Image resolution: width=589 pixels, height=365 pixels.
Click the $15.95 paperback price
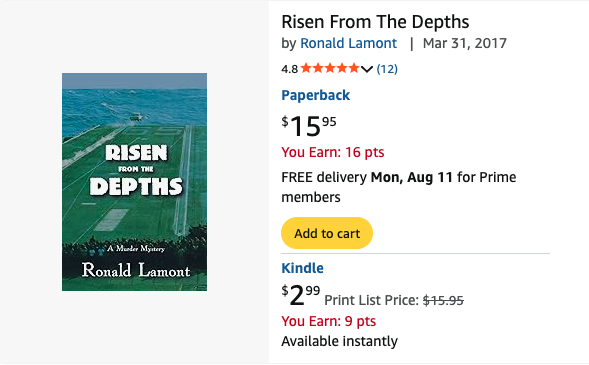309,126
